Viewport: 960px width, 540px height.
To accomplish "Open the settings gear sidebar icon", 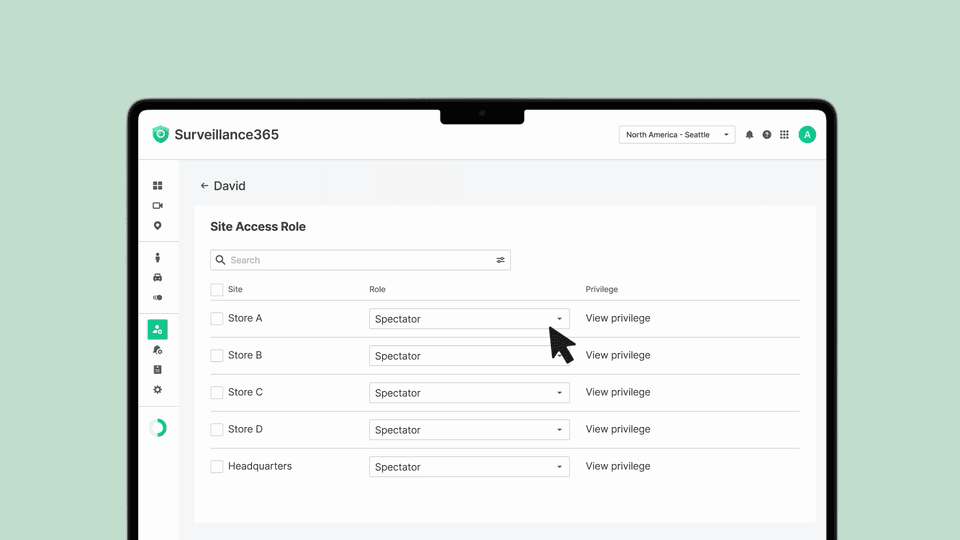I will tap(157, 389).
